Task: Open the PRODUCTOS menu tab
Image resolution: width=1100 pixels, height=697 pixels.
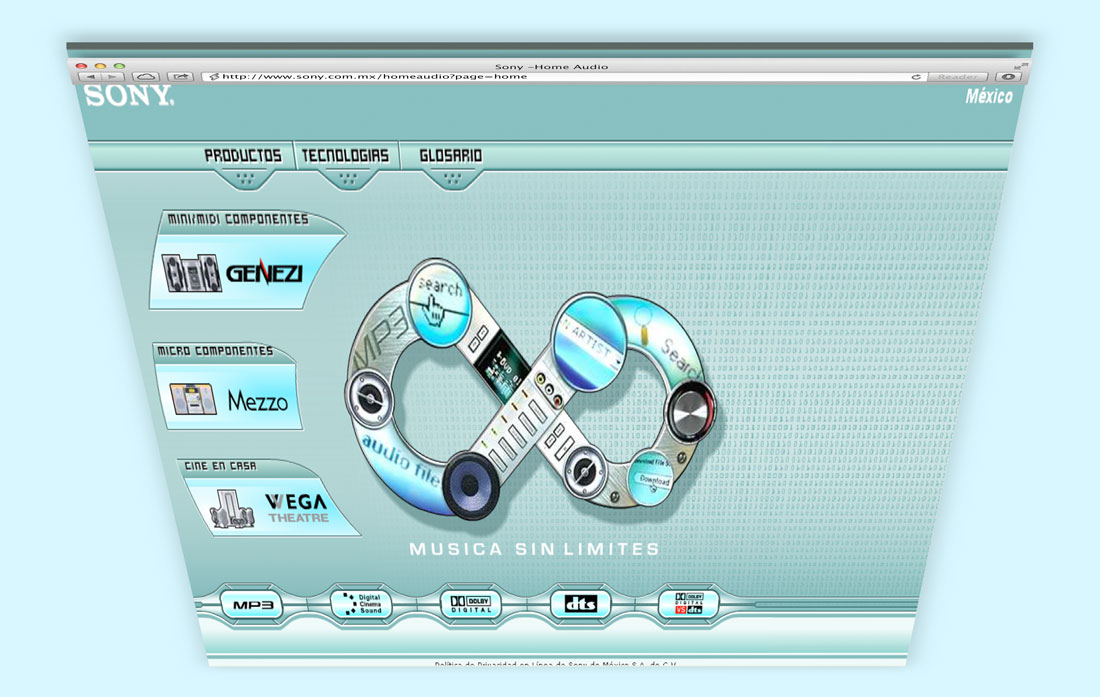Action: point(243,156)
